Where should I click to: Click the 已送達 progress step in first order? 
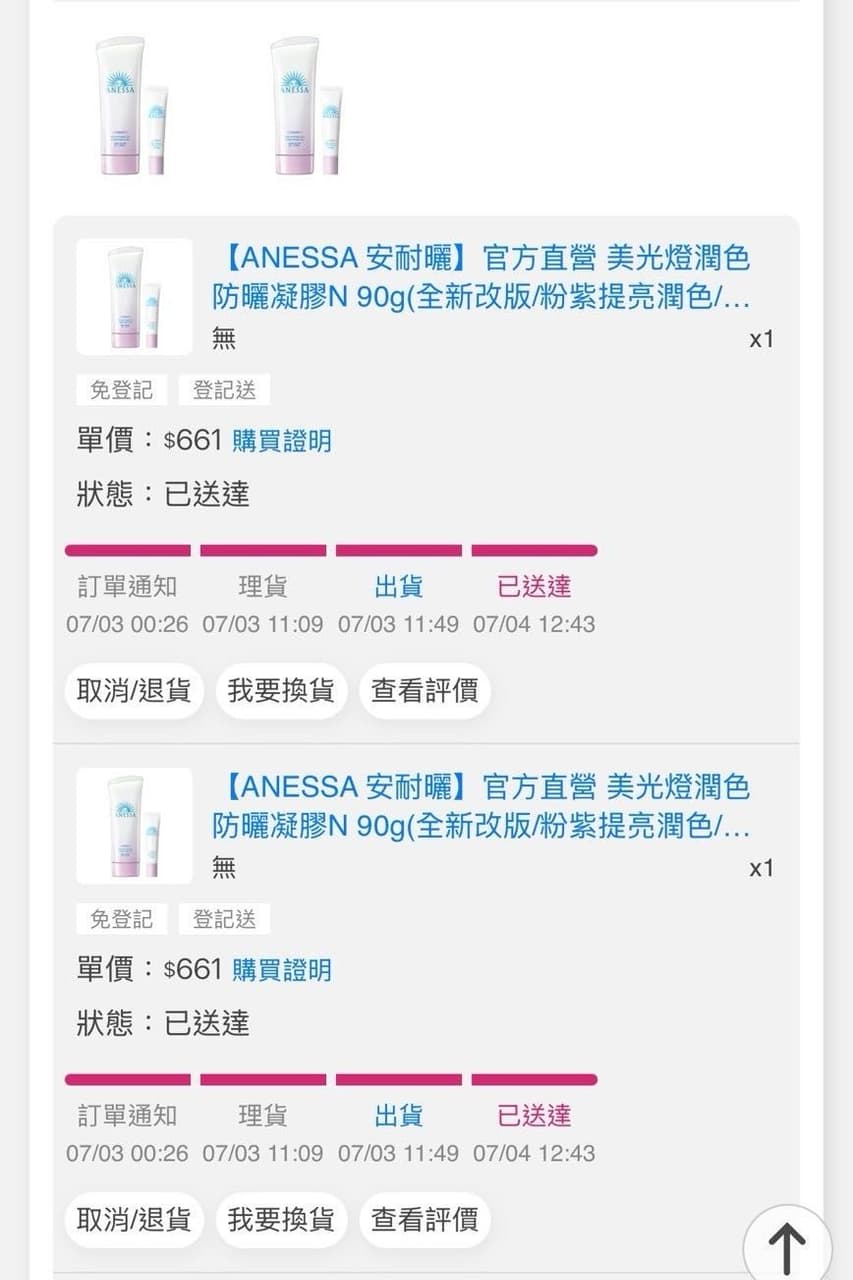[534, 587]
